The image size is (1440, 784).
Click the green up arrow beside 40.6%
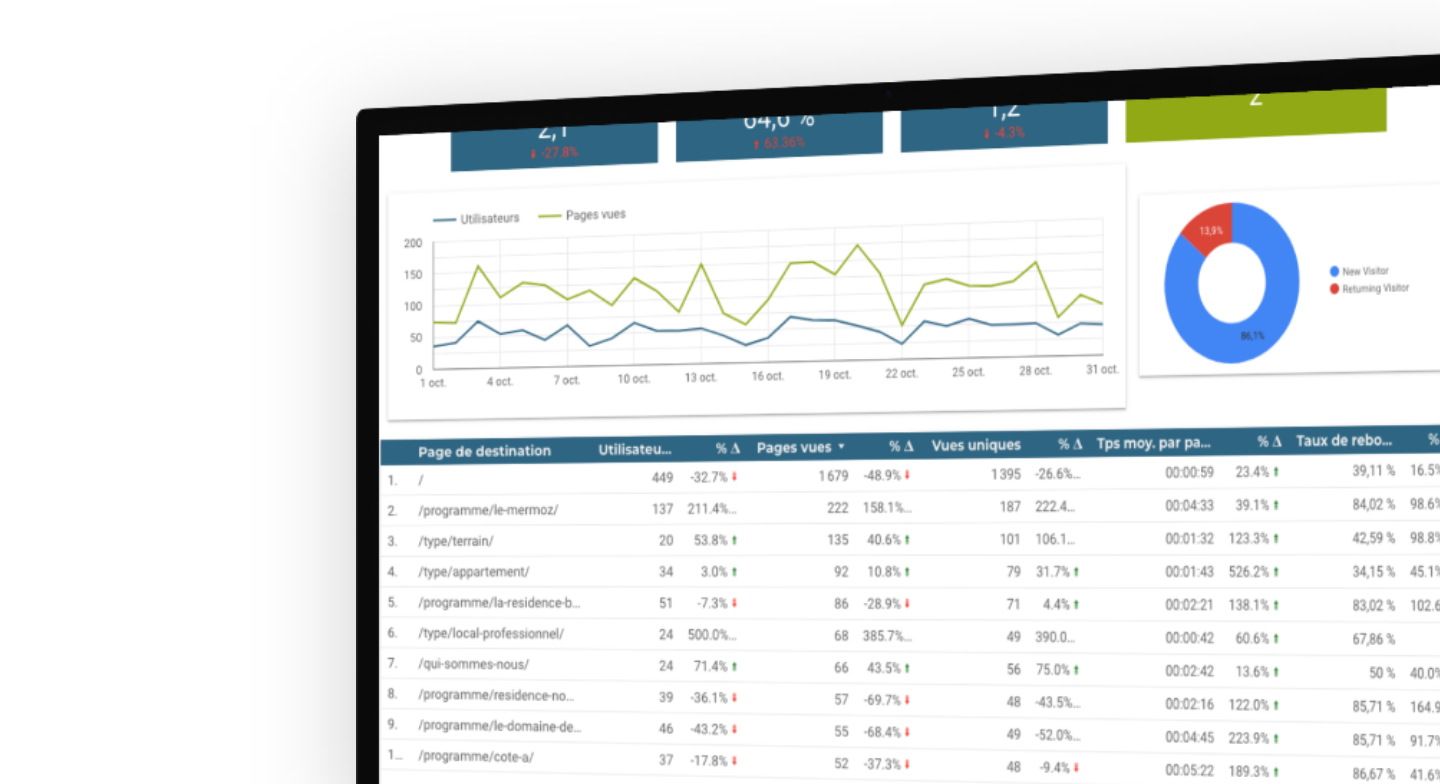pyautogui.click(x=908, y=540)
